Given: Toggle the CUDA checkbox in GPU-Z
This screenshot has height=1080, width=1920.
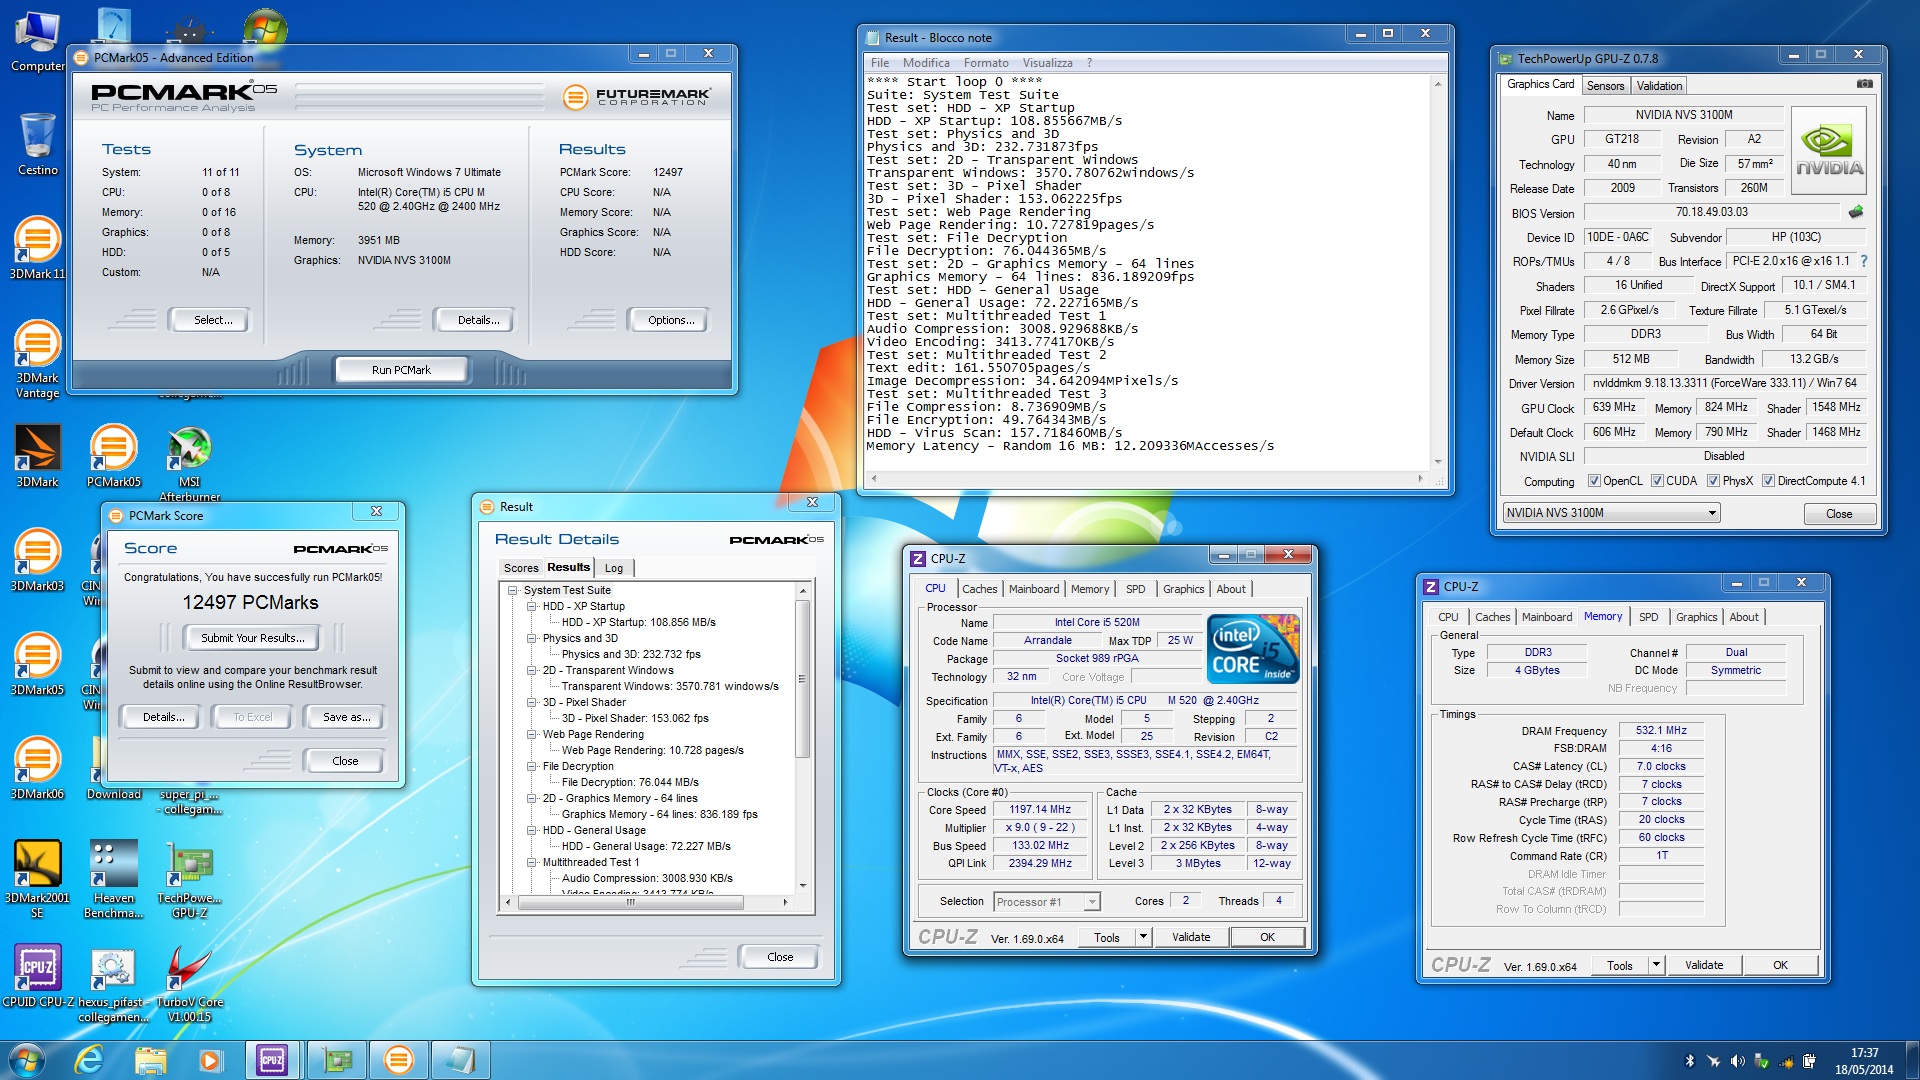Looking at the screenshot, I should tap(1657, 481).
